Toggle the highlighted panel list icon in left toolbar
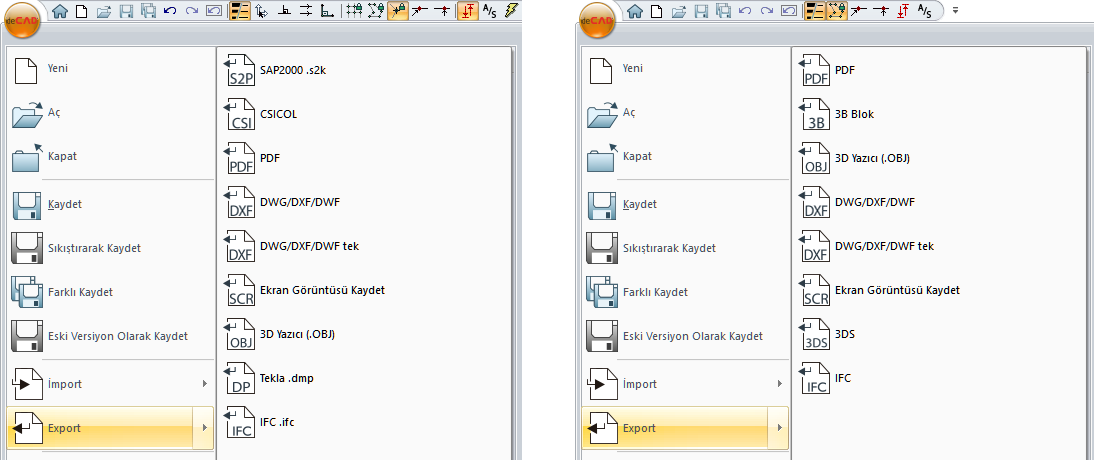 (240, 11)
